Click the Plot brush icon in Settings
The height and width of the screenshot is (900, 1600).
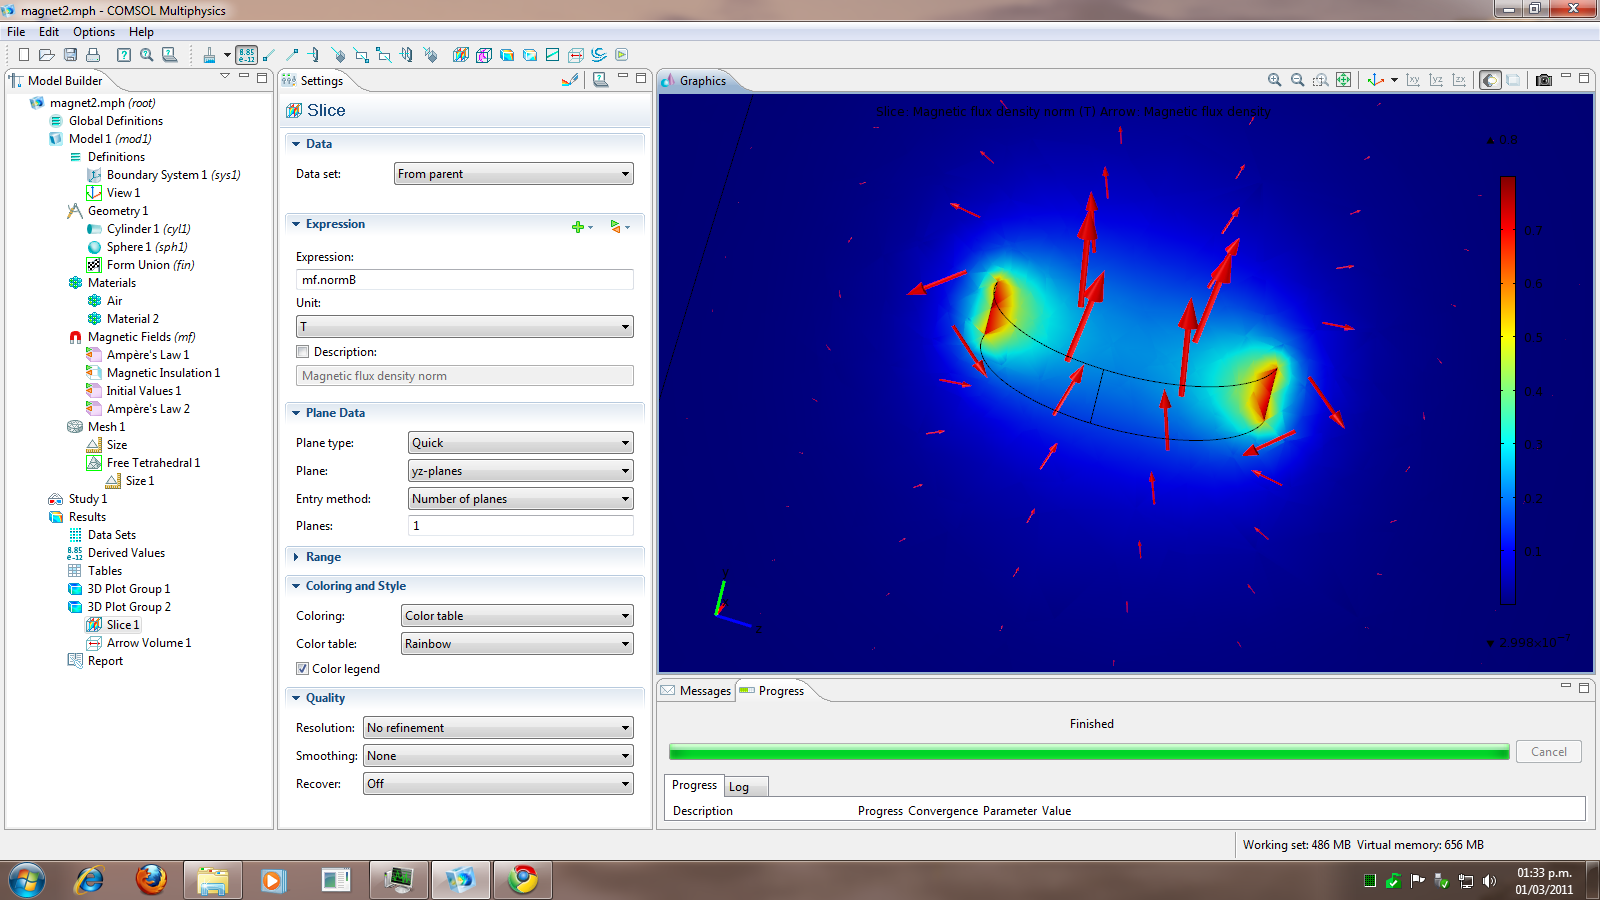(x=569, y=80)
